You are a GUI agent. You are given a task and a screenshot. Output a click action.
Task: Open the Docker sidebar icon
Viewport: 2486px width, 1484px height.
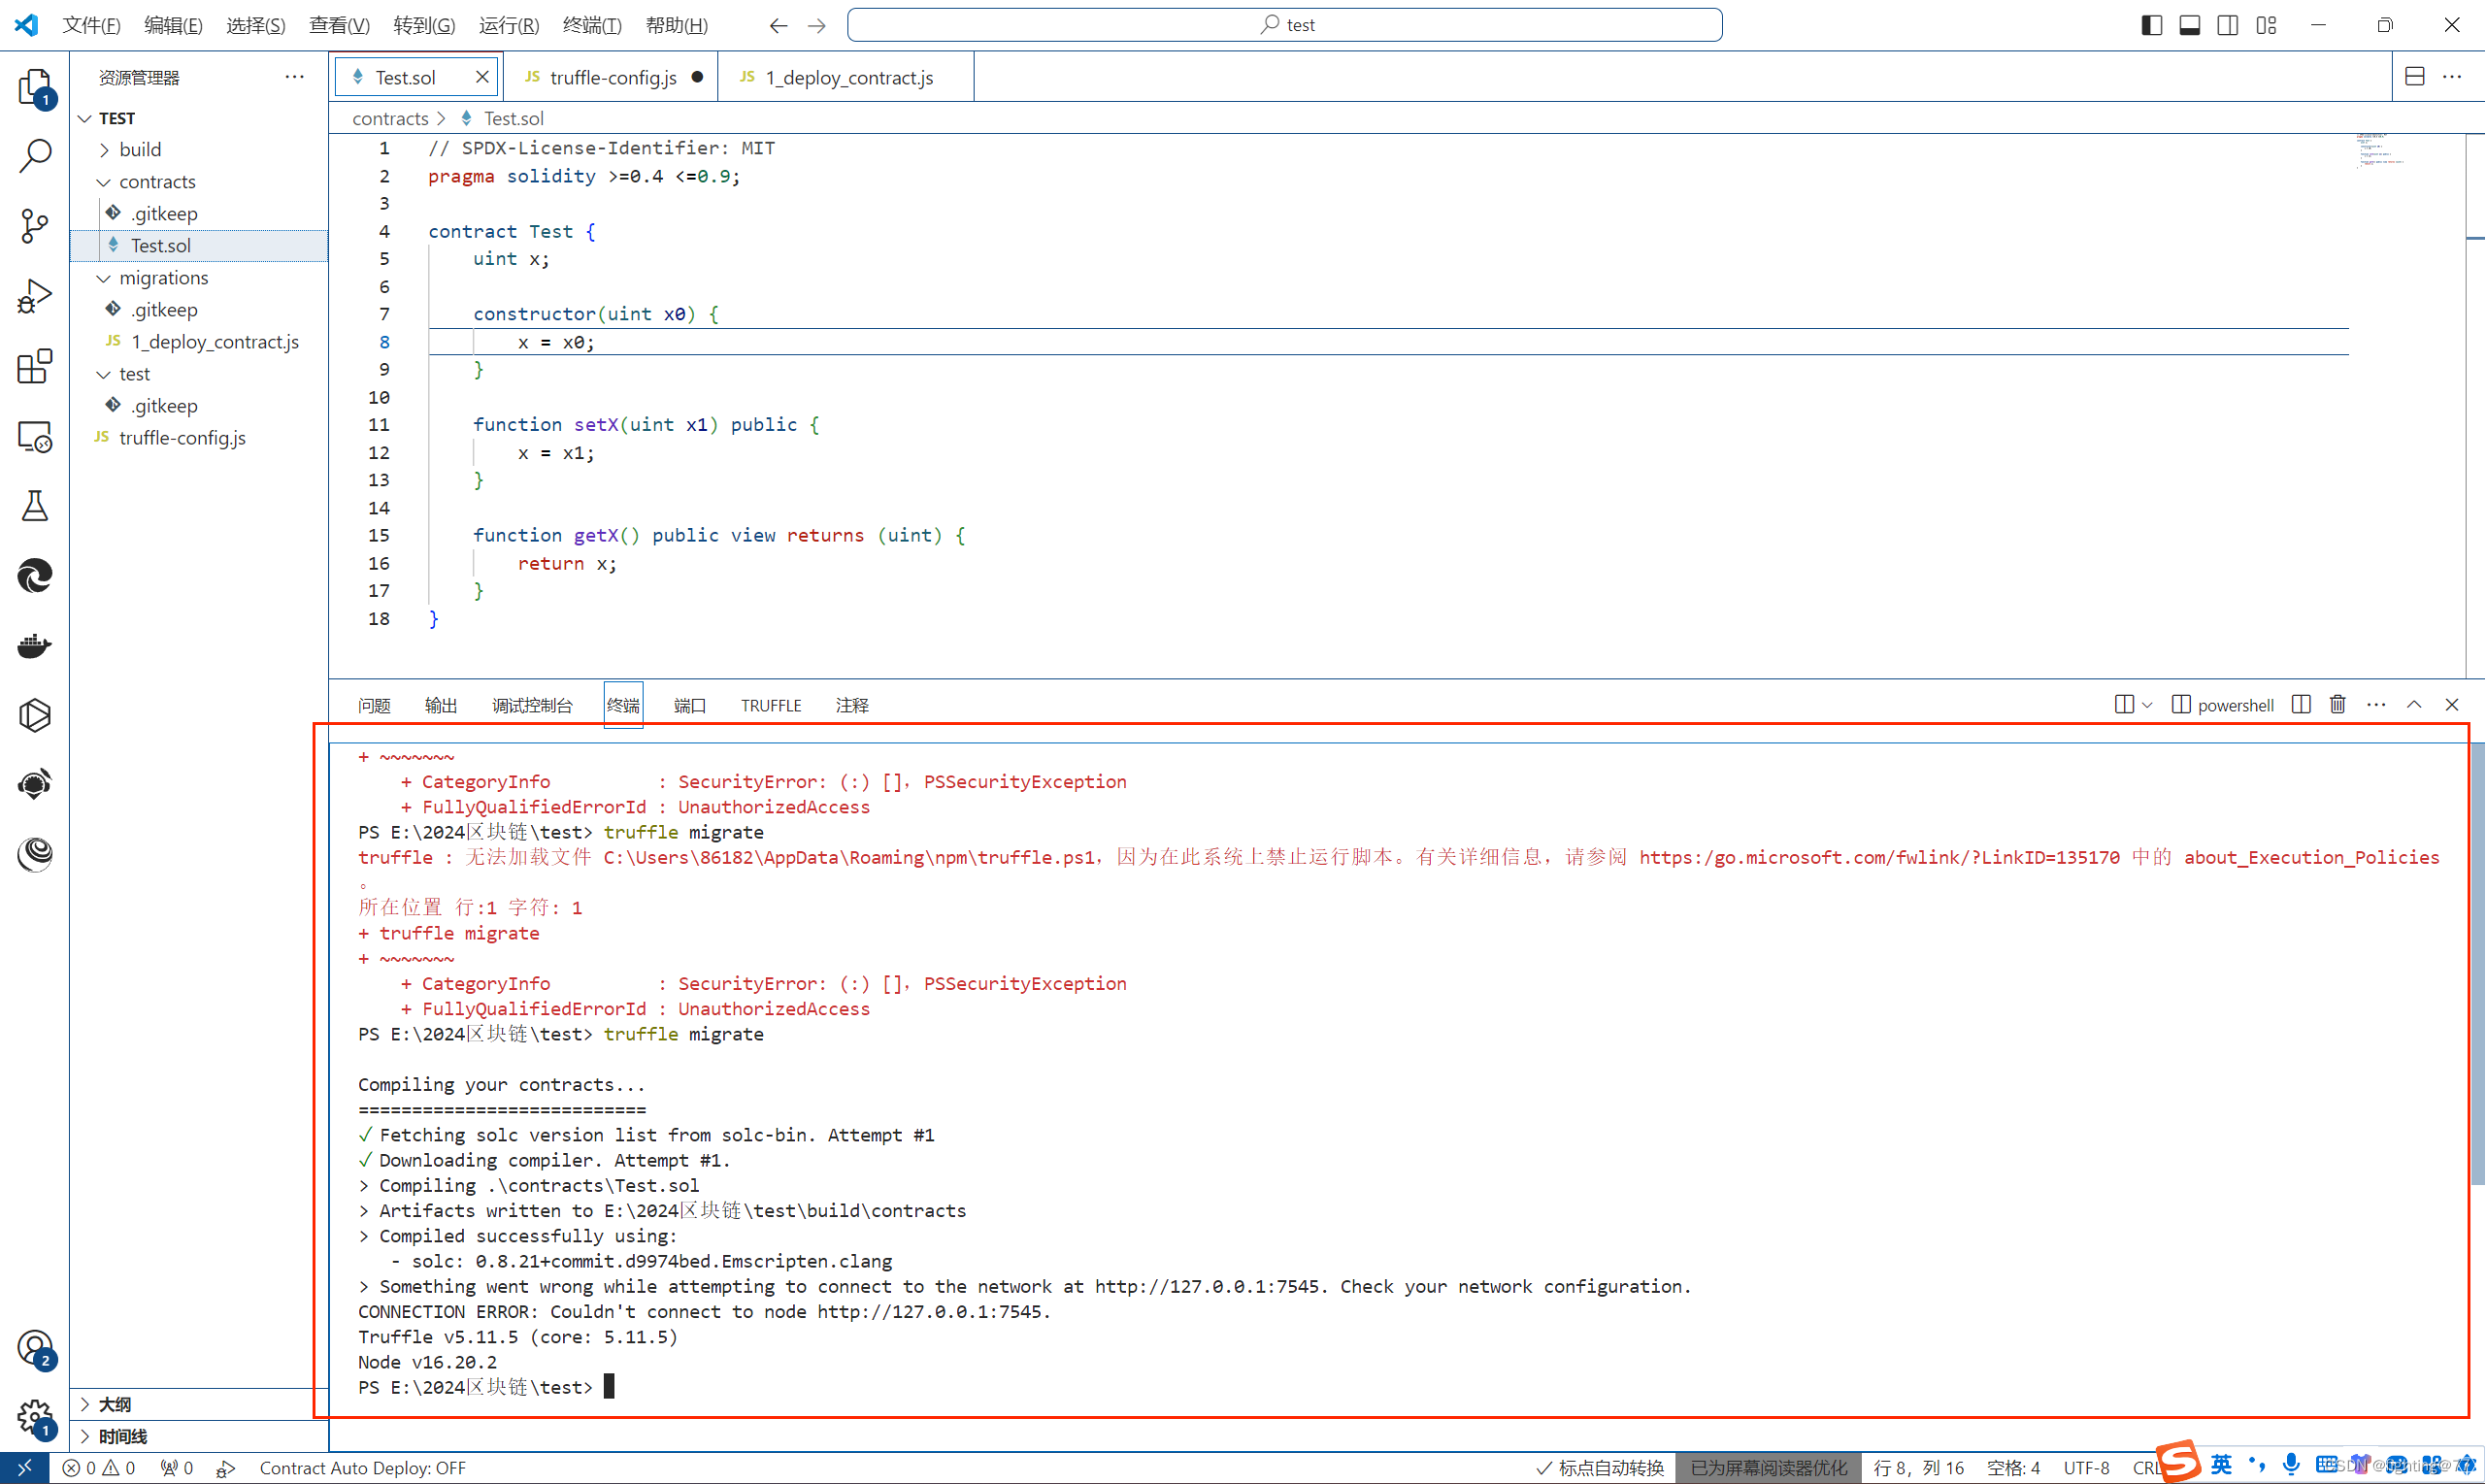(35, 646)
